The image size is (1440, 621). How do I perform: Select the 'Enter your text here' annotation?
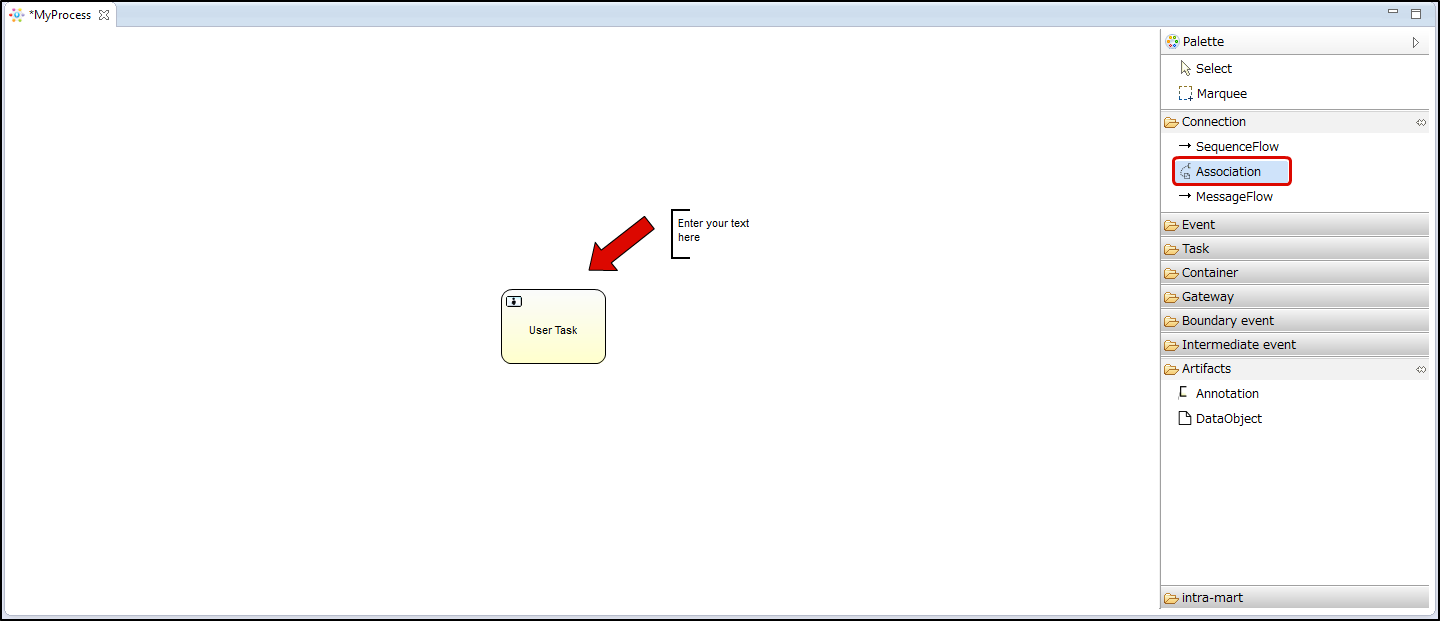point(712,233)
